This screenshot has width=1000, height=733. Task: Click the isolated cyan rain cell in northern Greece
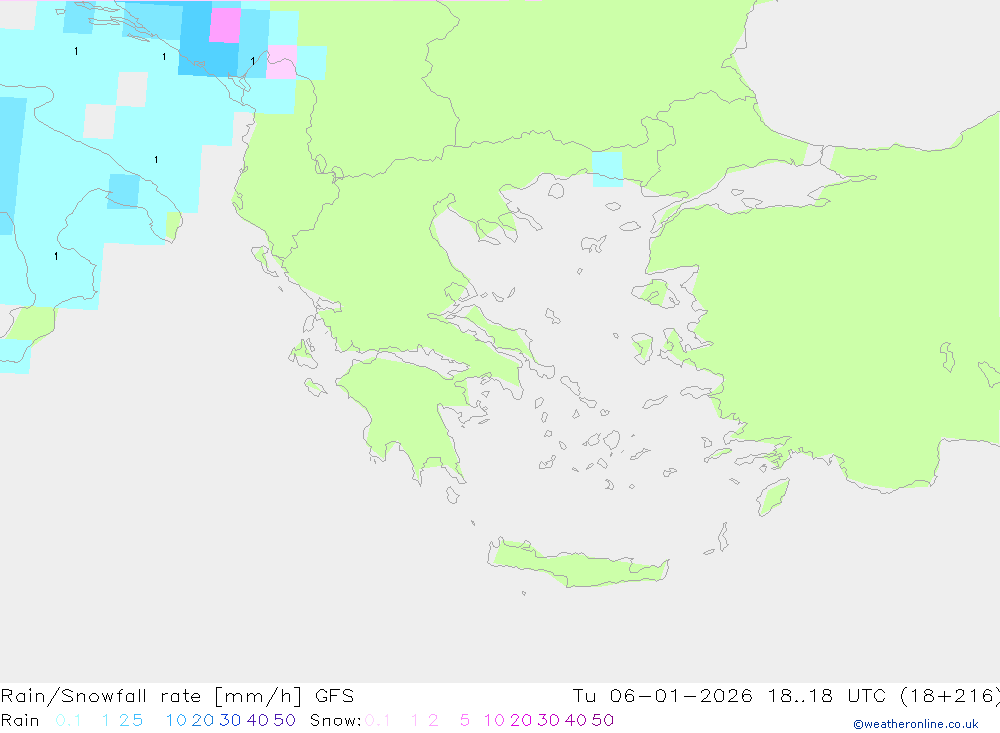607,169
